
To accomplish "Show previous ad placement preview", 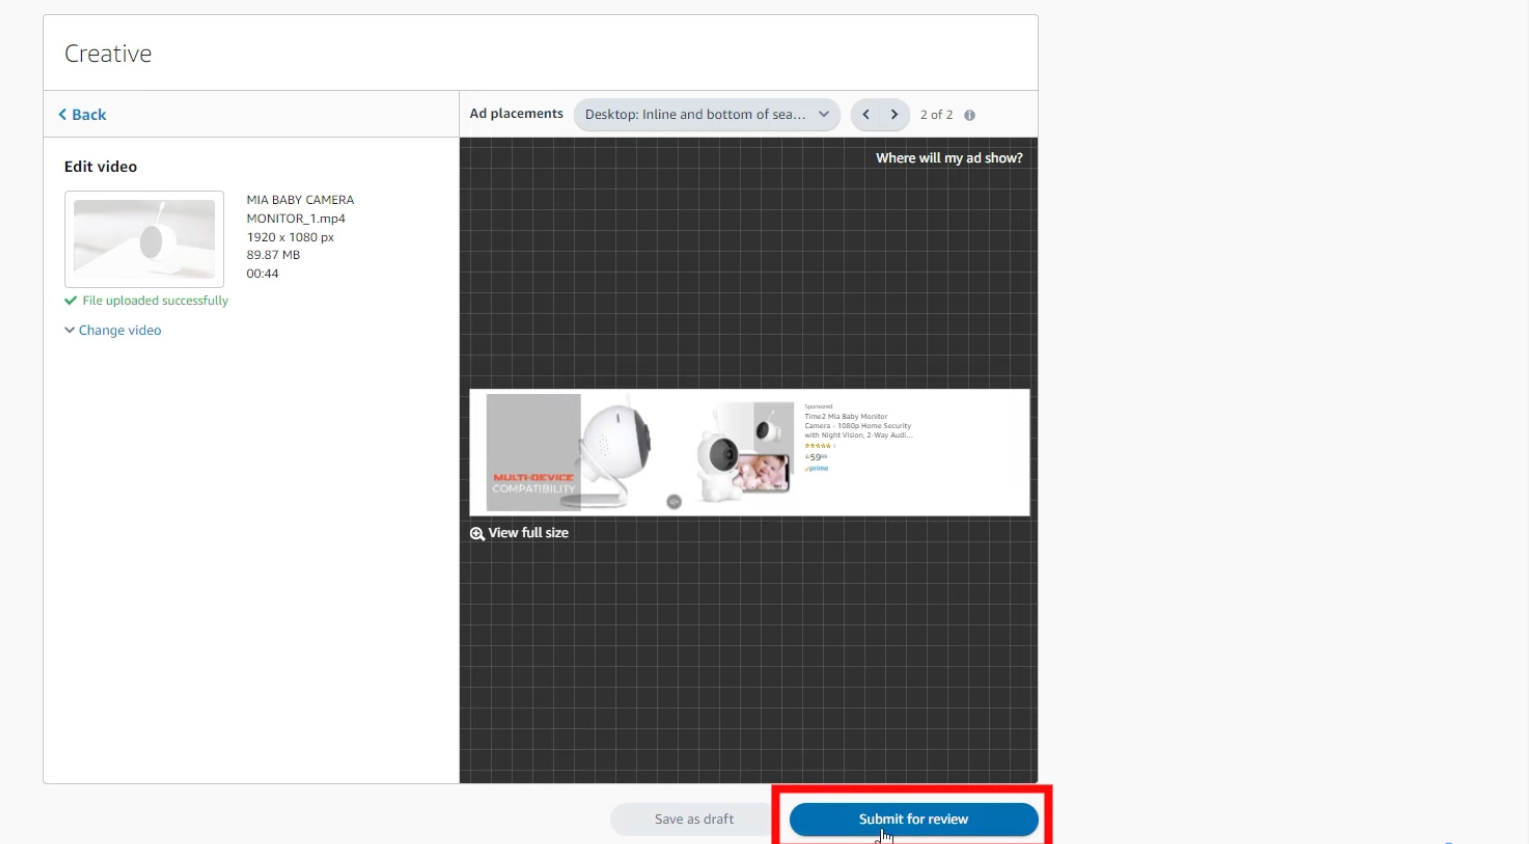I will [866, 114].
